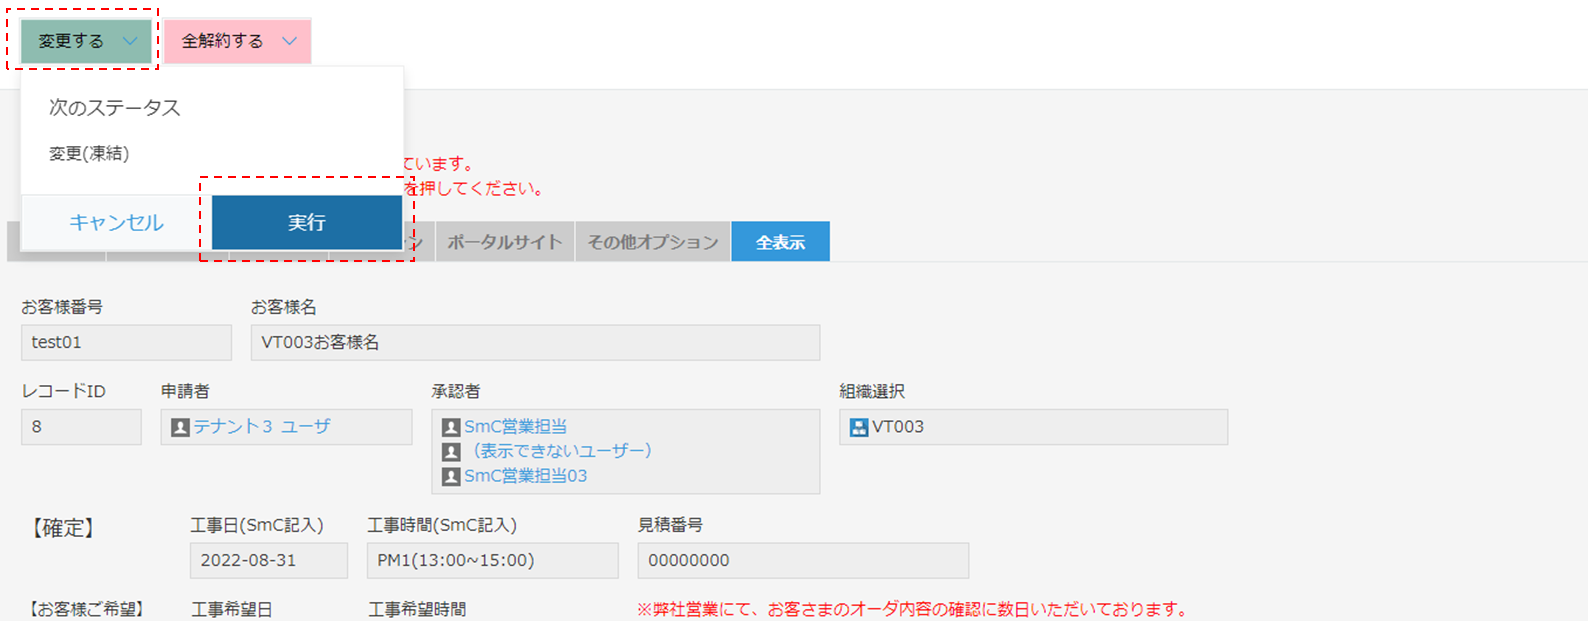The height and width of the screenshot is (621, 1588).
Task: Click the お客様番号 field showing test01
Action: point(126,342)
